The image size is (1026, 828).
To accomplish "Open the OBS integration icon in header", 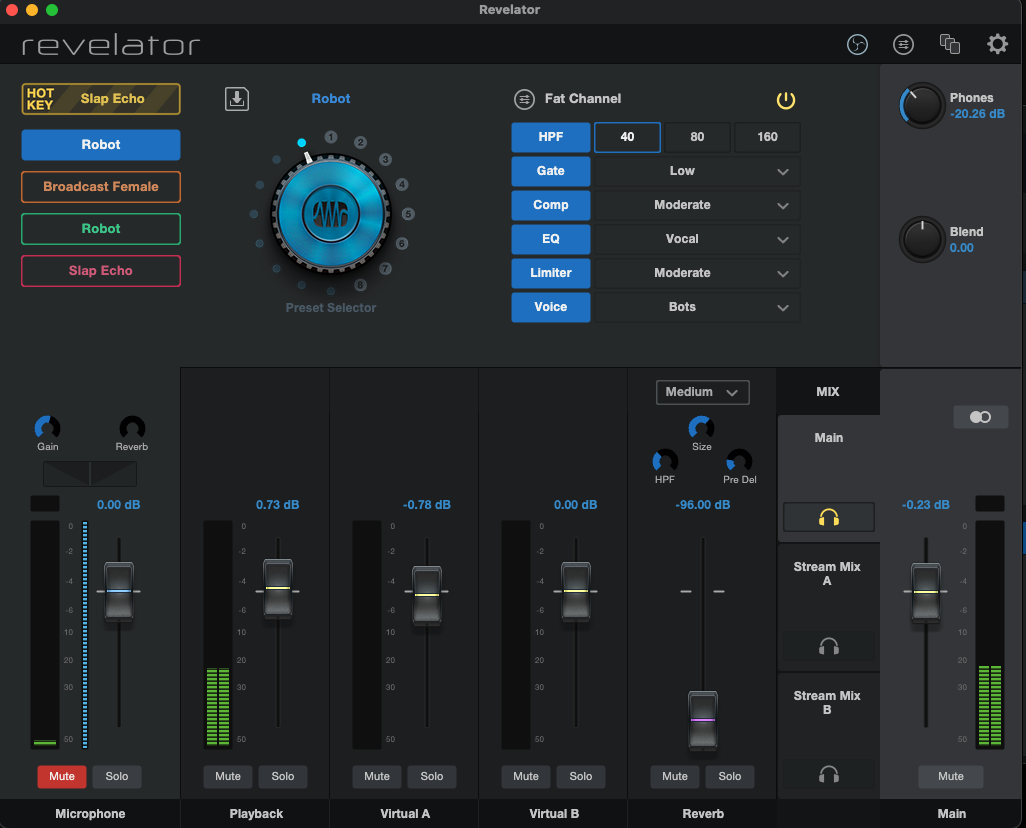I will coord(857,45).
